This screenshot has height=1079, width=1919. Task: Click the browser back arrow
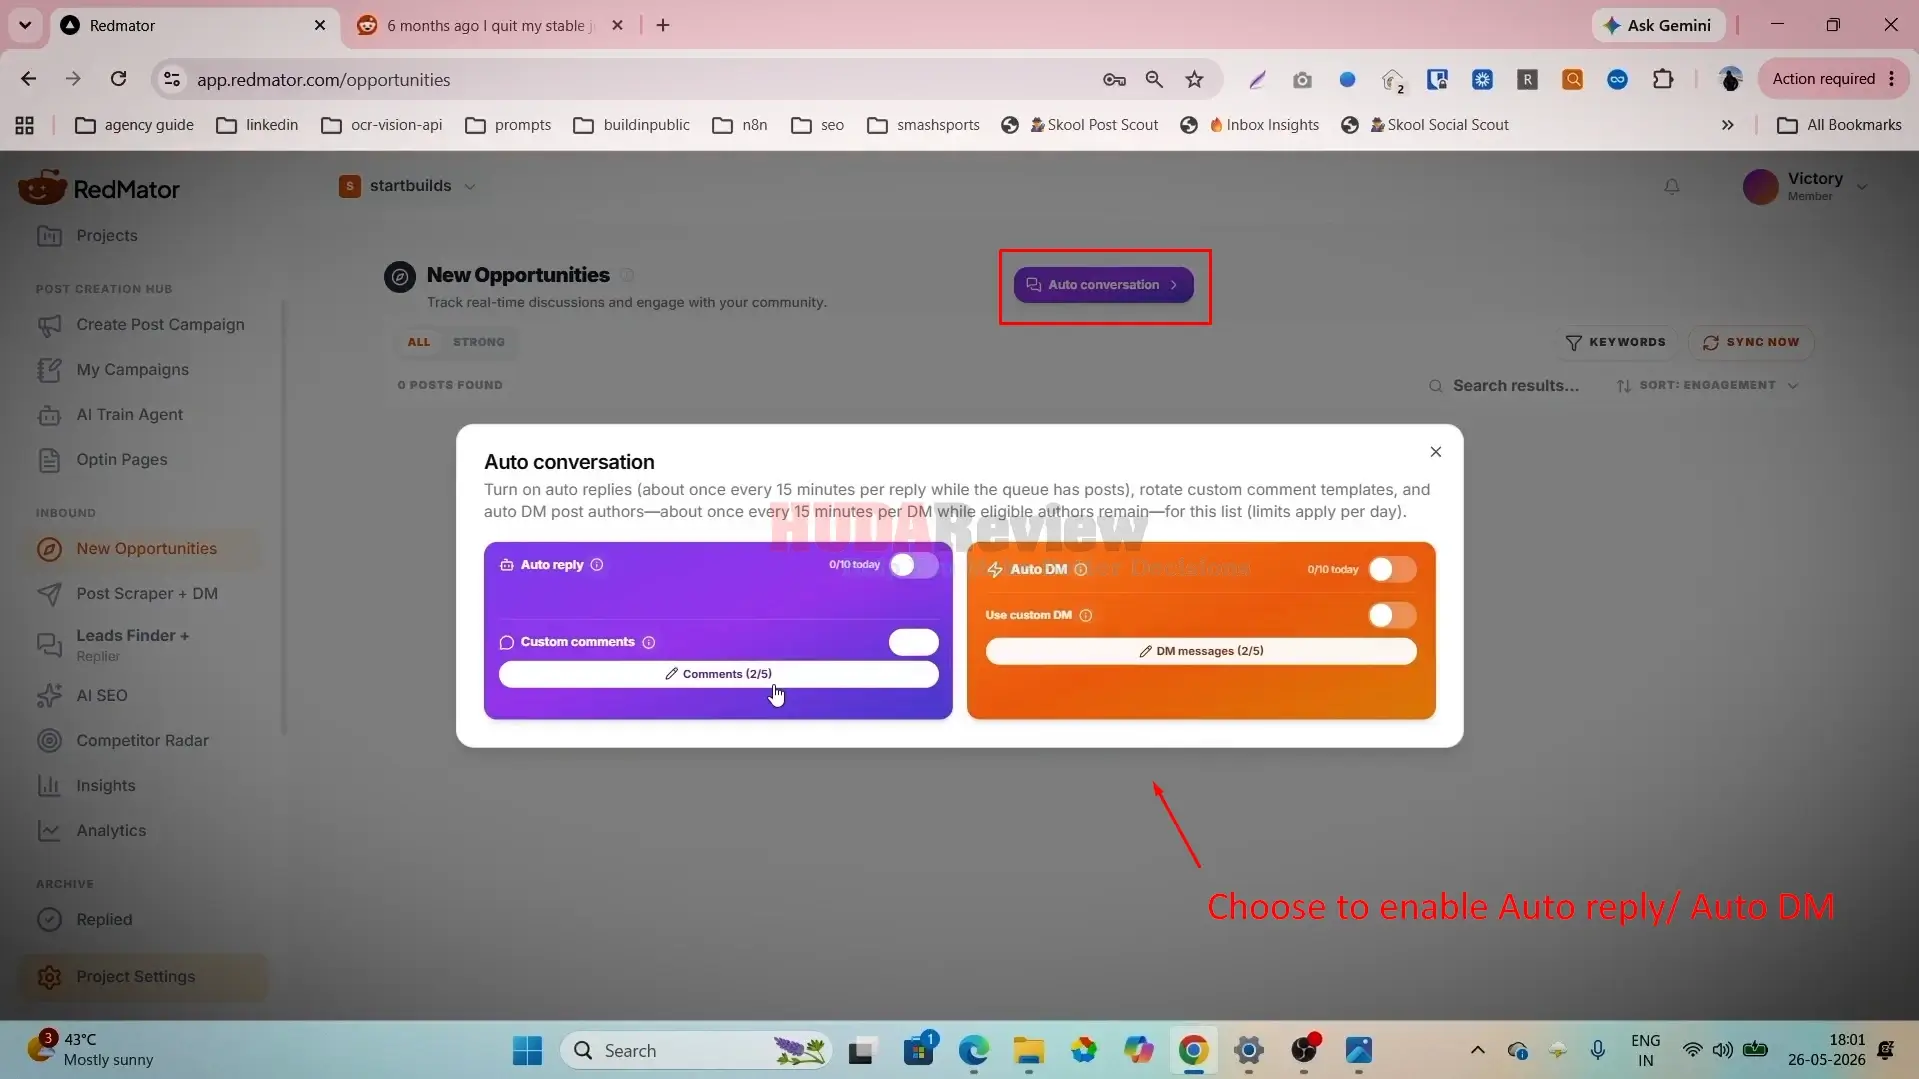[x=28, y=79]
